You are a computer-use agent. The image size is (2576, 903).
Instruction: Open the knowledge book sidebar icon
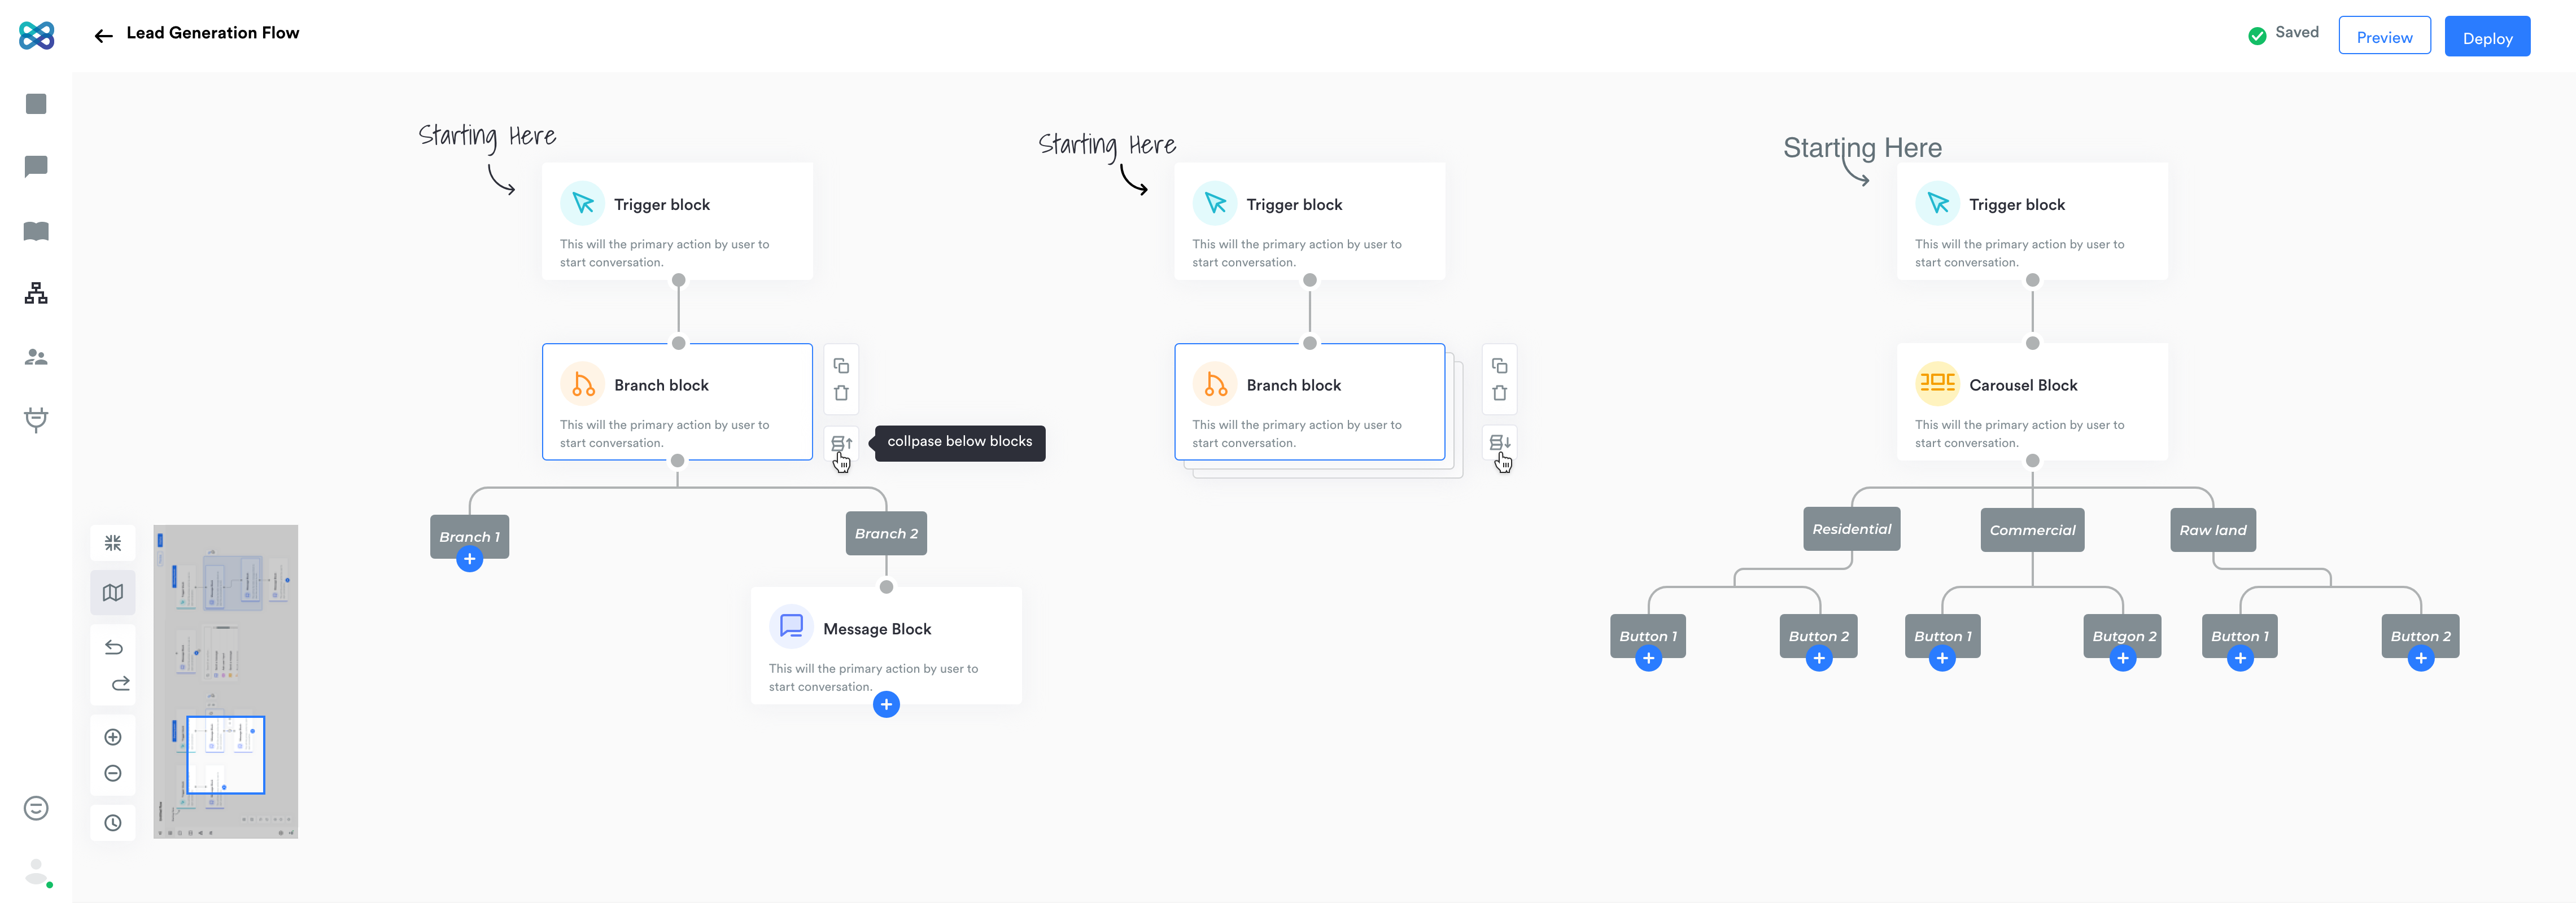[x=36, y=231]
